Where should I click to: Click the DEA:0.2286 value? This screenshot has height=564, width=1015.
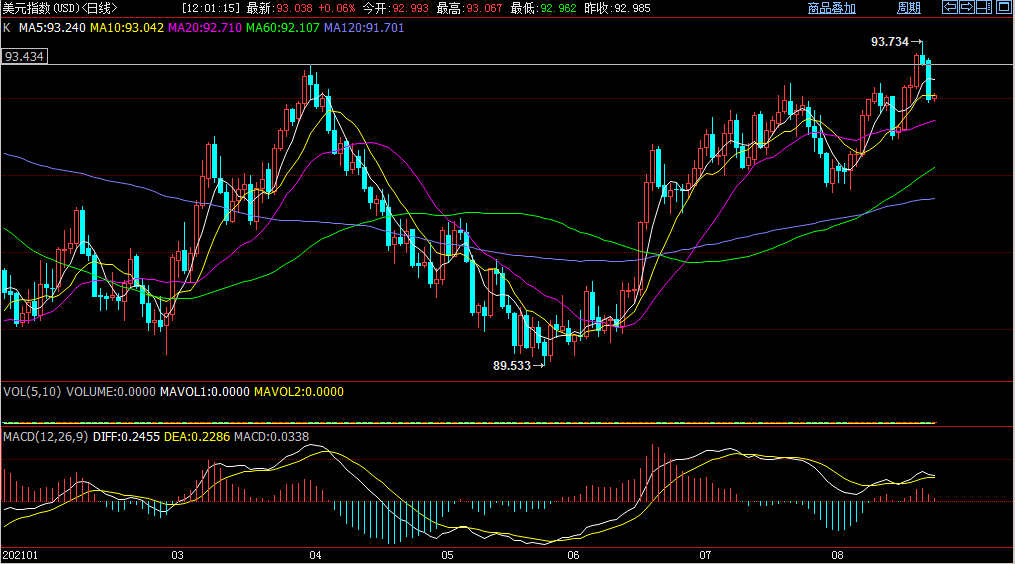[x=197, y=436]
